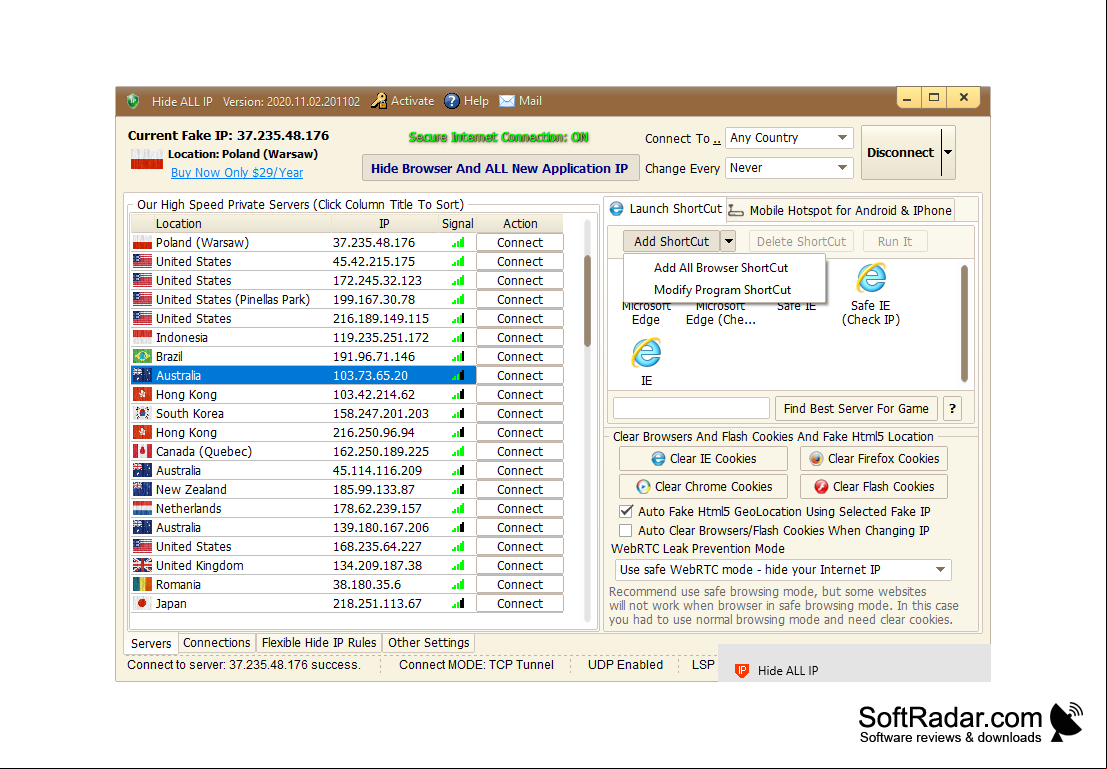Select the Launch ShortCut tab
Screen dimensions: 1107x769
(666, 209)
